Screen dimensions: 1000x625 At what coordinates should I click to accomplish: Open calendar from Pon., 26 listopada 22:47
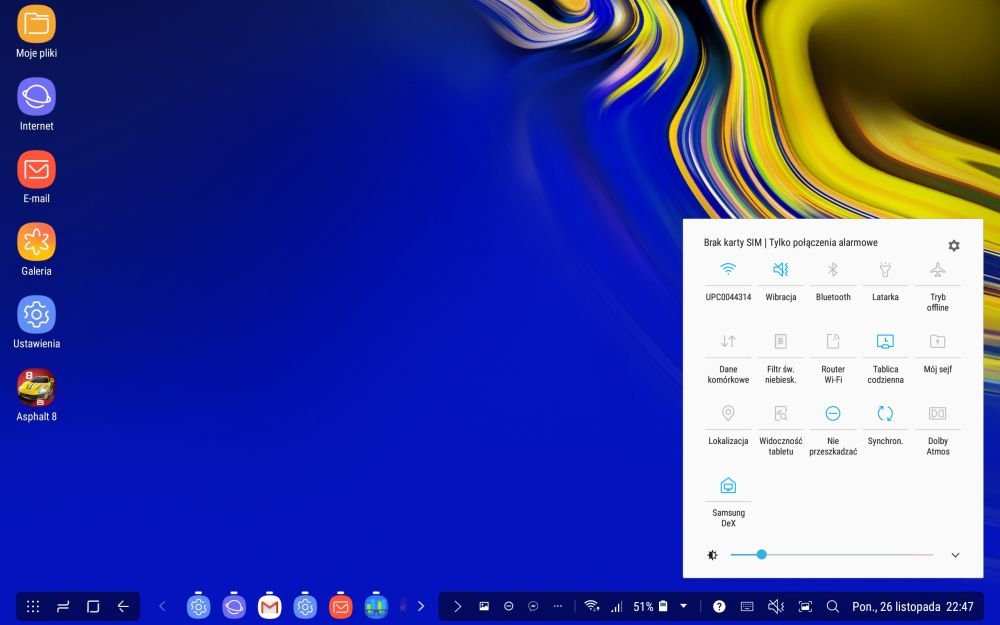pyautogui.click(x=913, y=607)
